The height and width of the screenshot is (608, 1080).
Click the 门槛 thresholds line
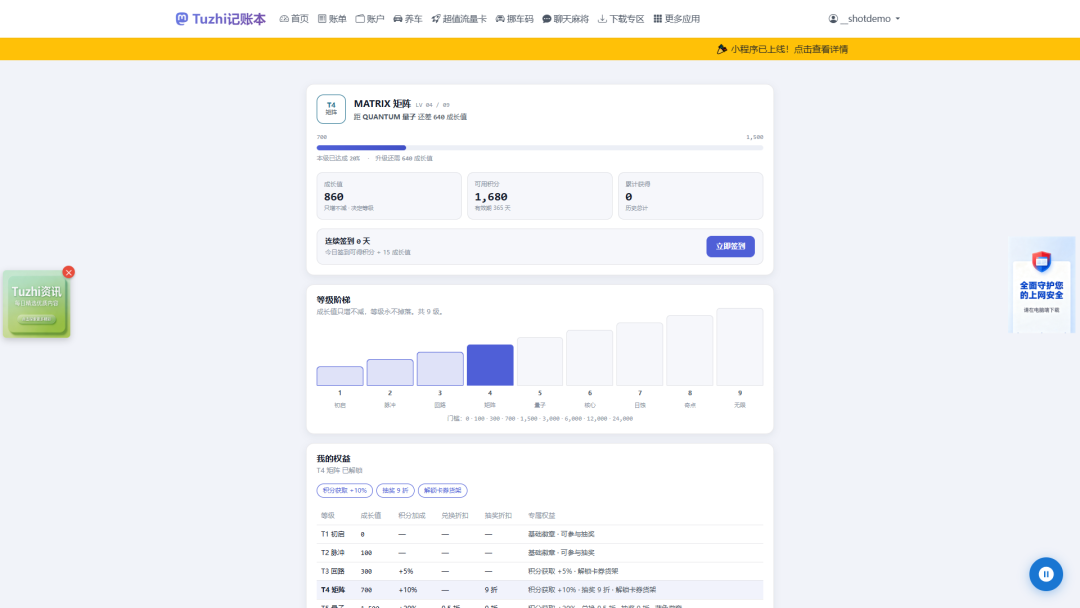click(539, 419)
